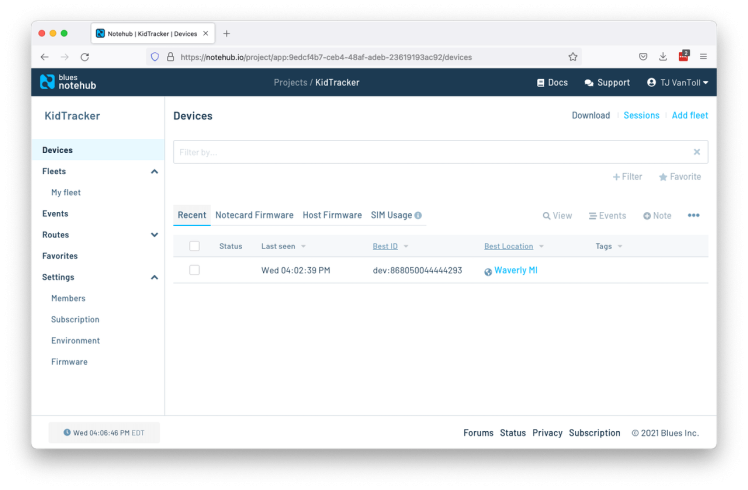The width and height of the screenshot is (748, 490).
Task: Collapse the Fleets sidebar section
Action: (154, 171)
